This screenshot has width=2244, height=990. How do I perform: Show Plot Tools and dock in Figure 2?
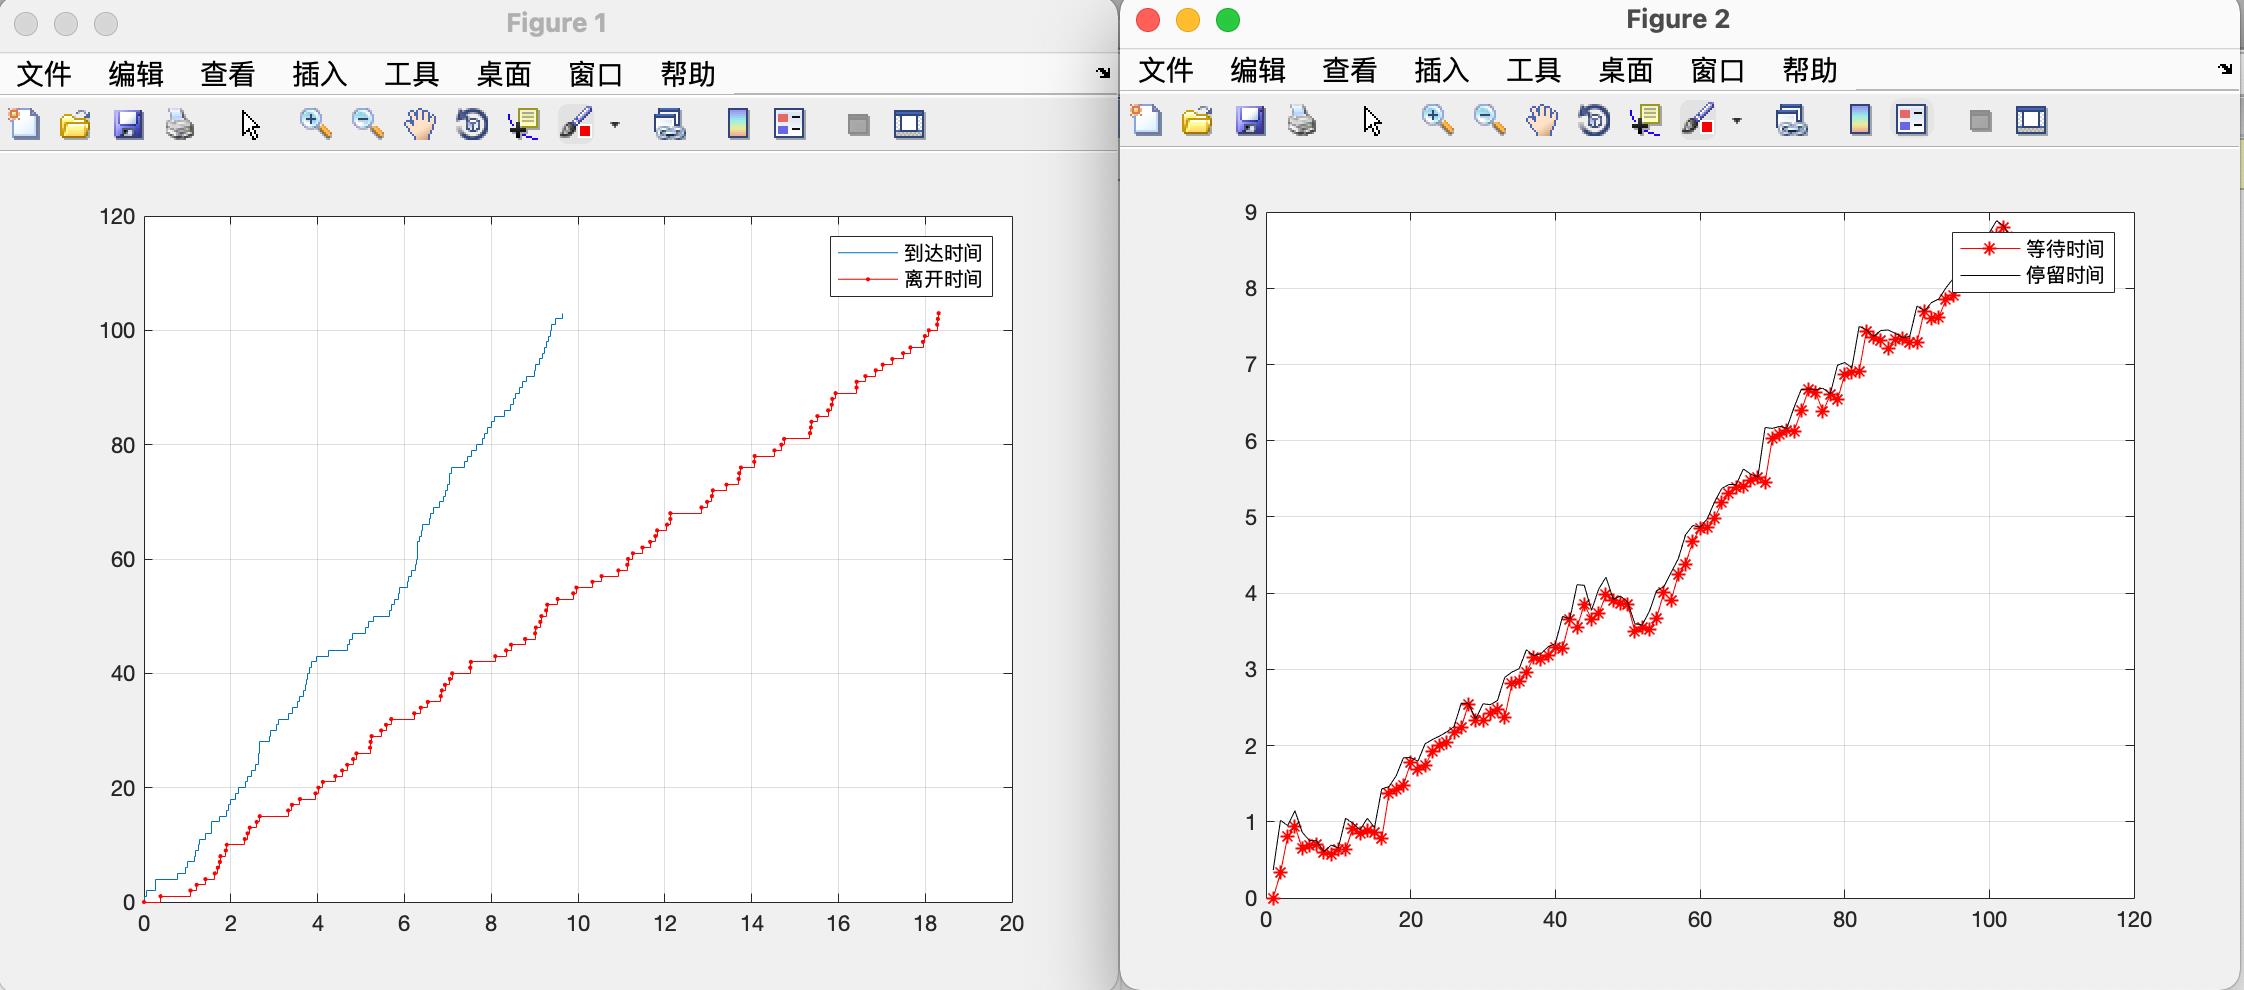click(2031, 120)
